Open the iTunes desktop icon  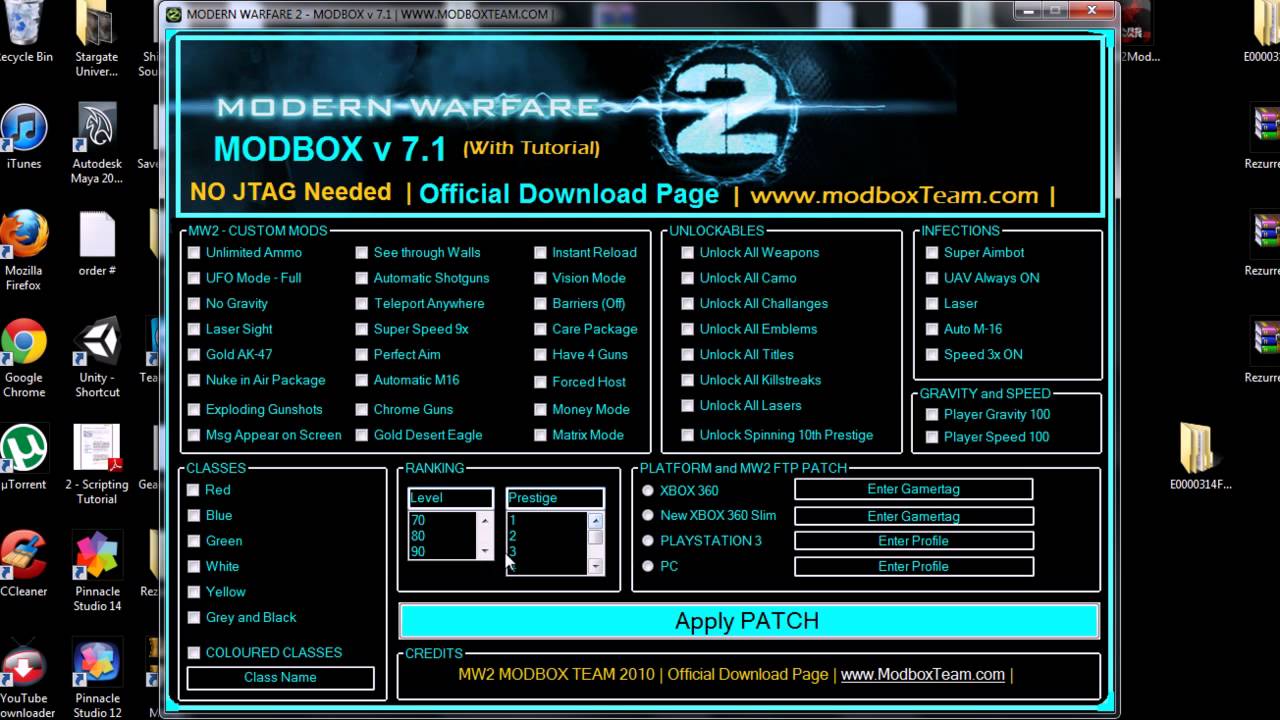point(24,137)
